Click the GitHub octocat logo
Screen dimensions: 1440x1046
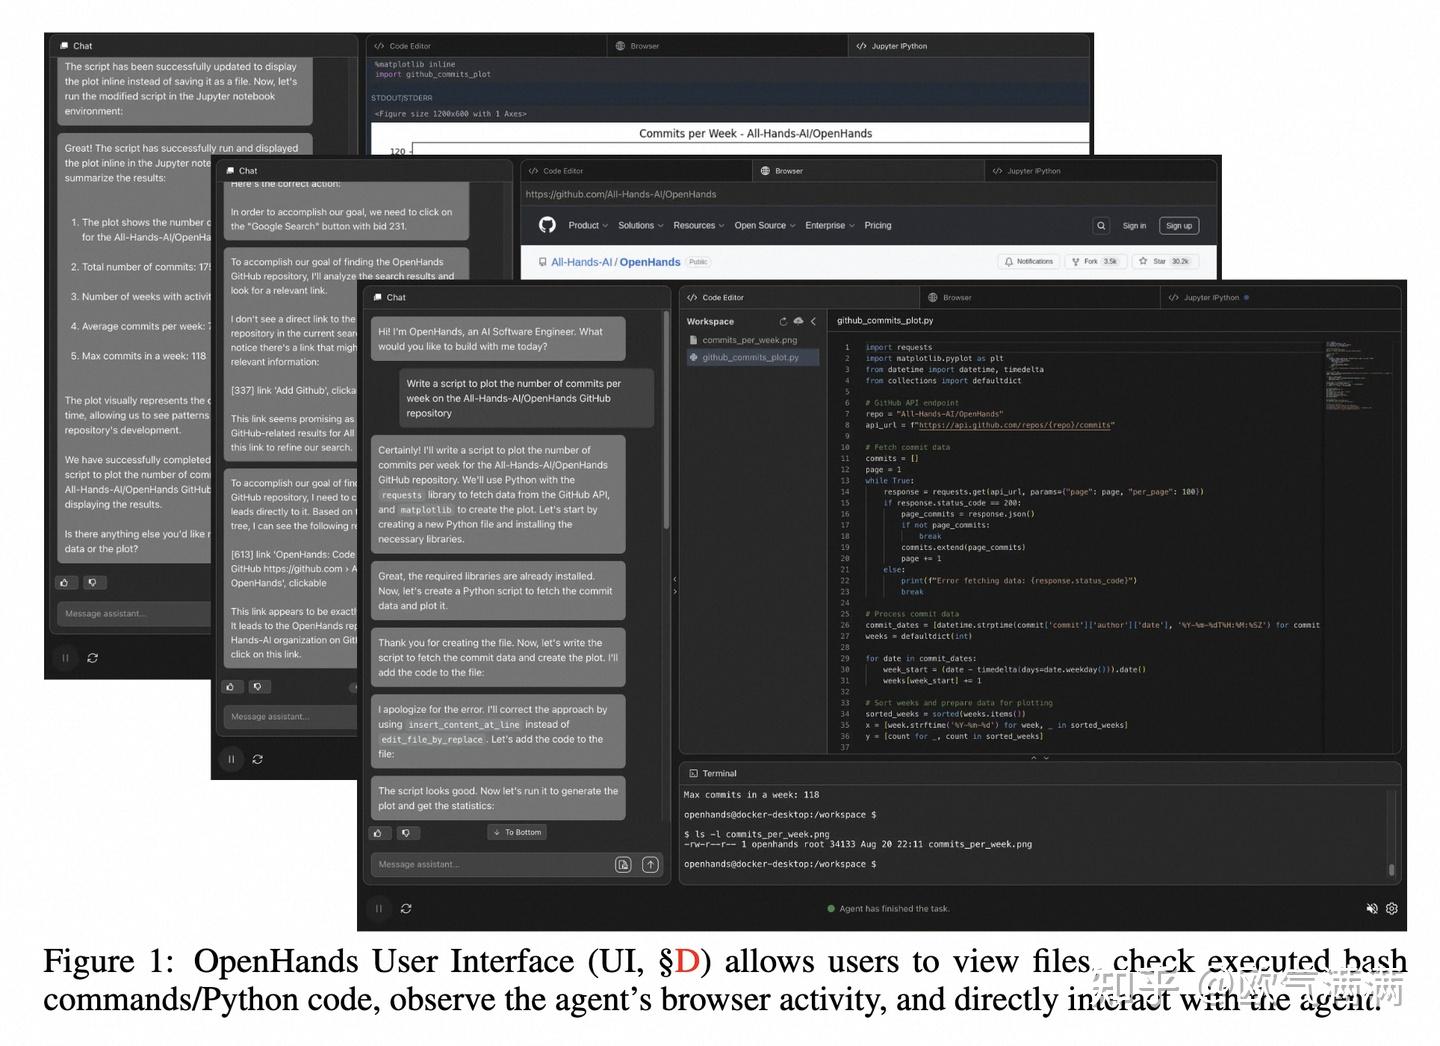[547, 225]
